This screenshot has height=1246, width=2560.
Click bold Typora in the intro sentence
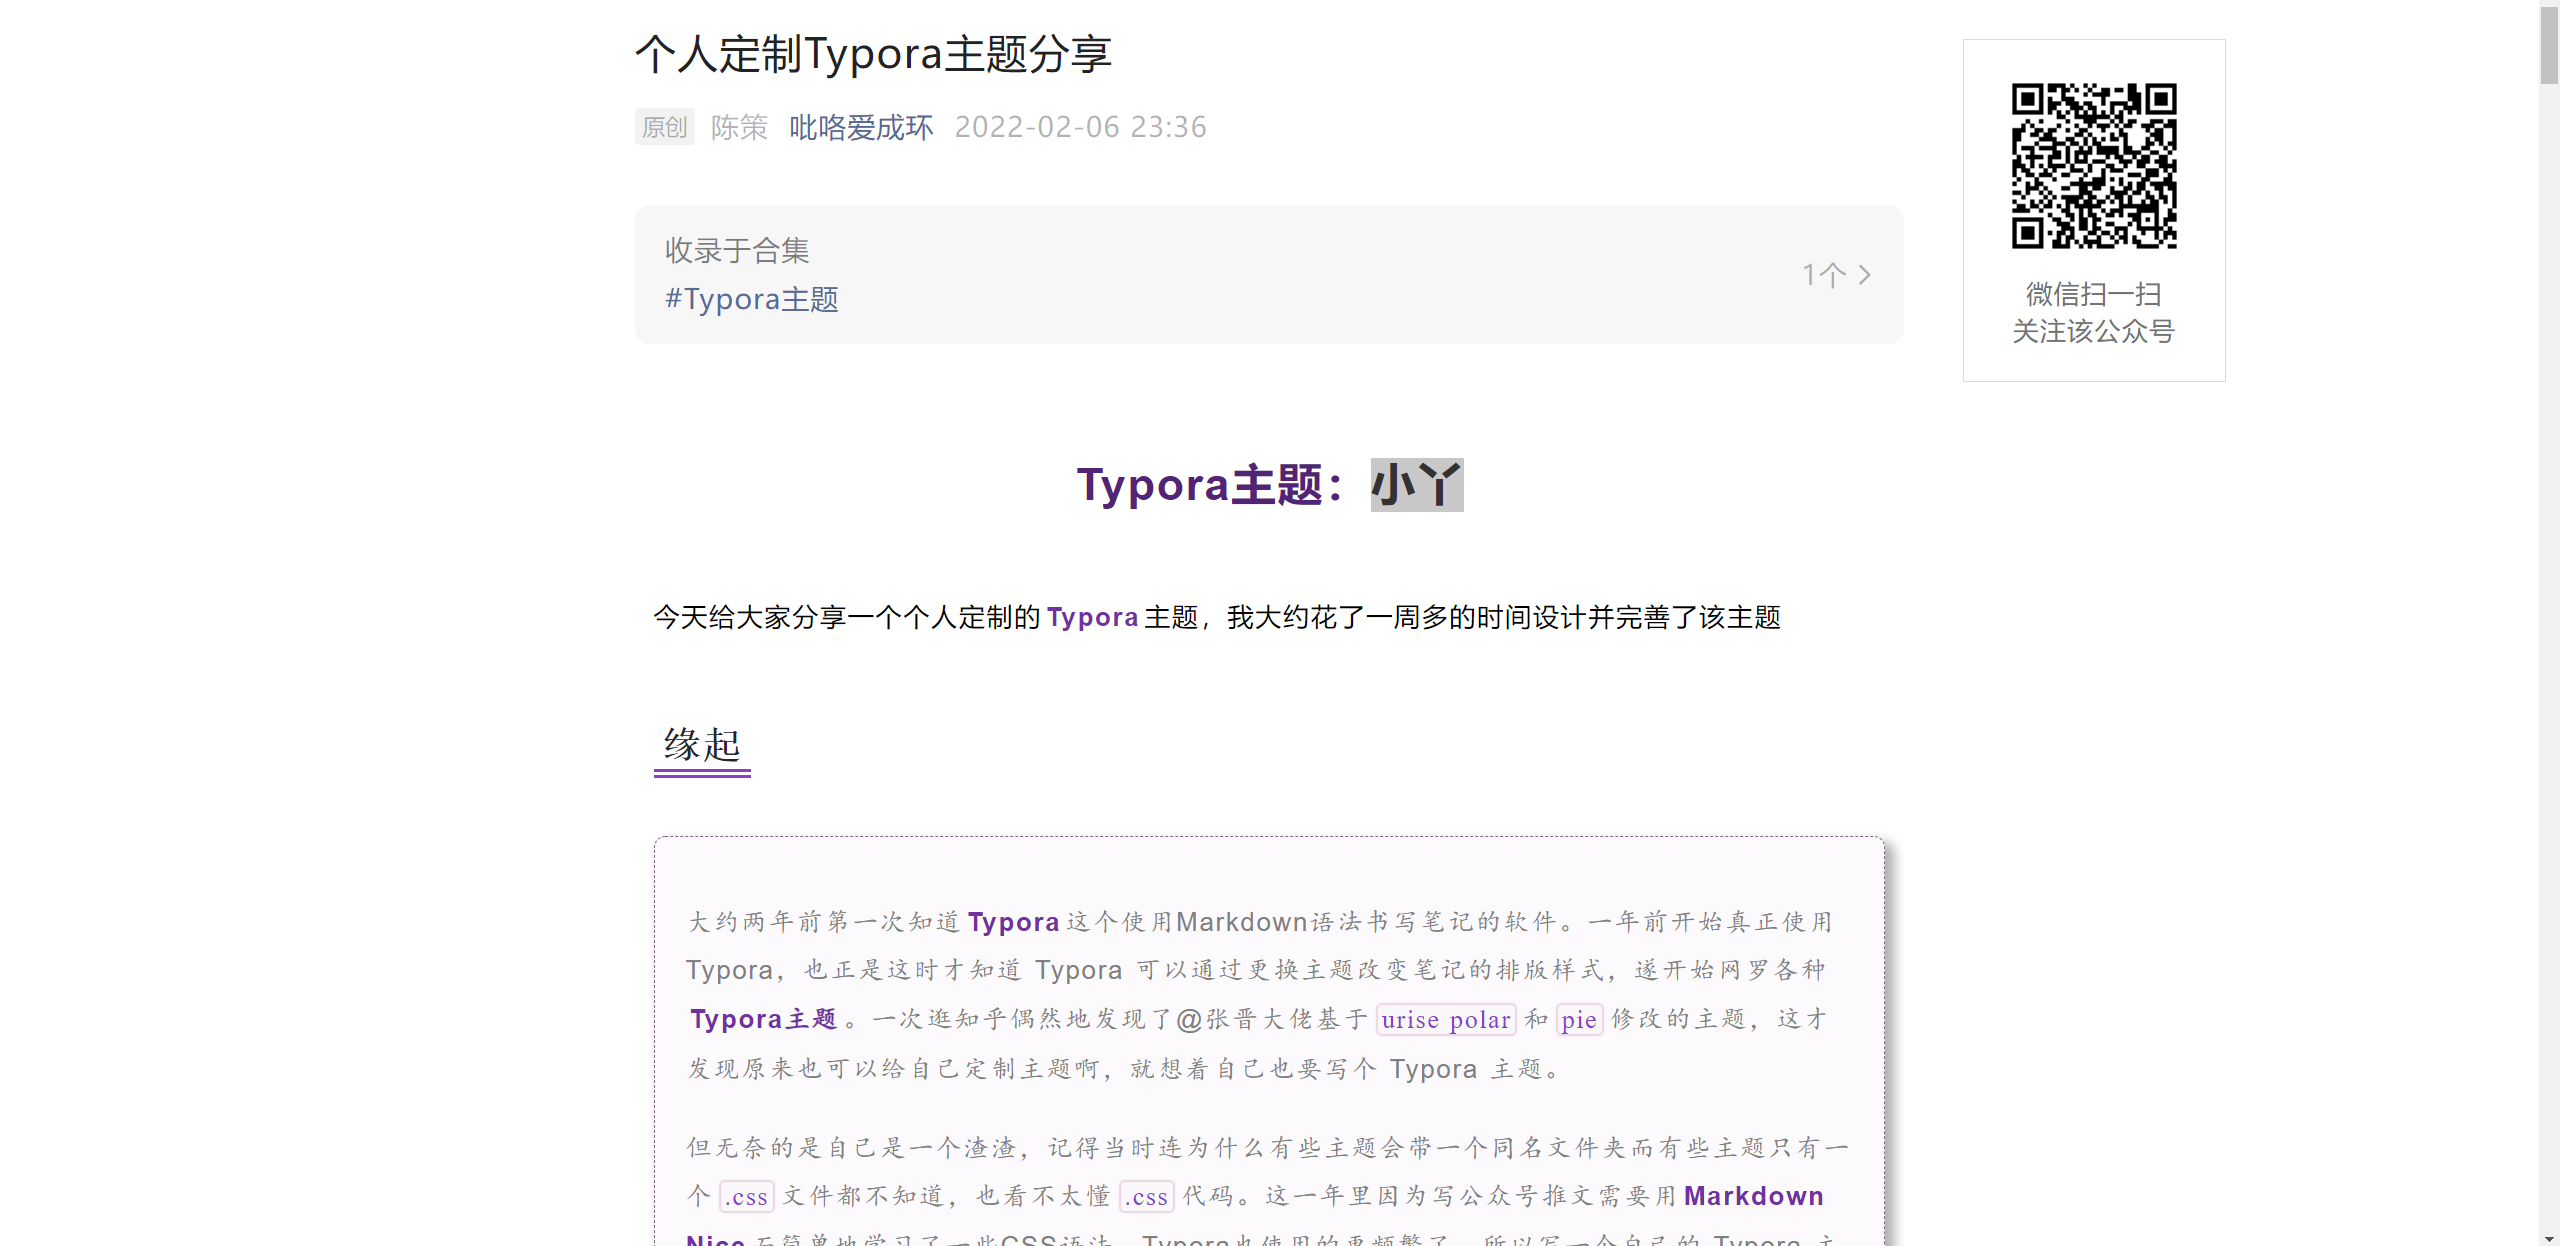[1093, 617]
